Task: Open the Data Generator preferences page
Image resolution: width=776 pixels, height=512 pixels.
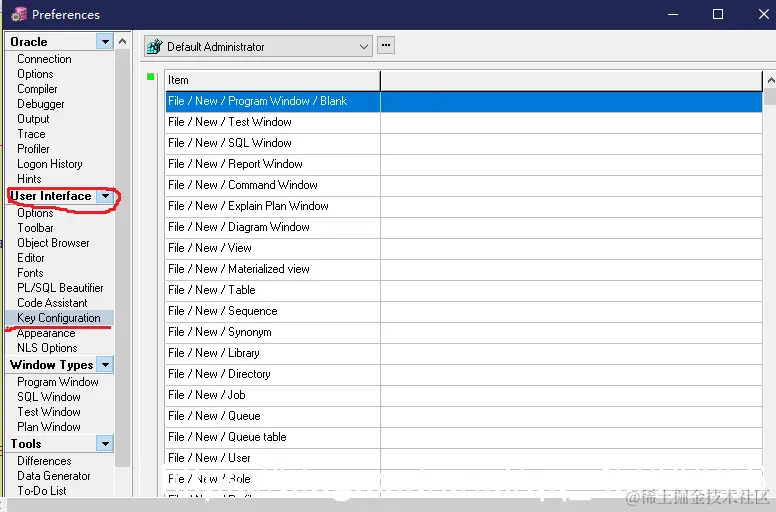Action: pos(53,476)
